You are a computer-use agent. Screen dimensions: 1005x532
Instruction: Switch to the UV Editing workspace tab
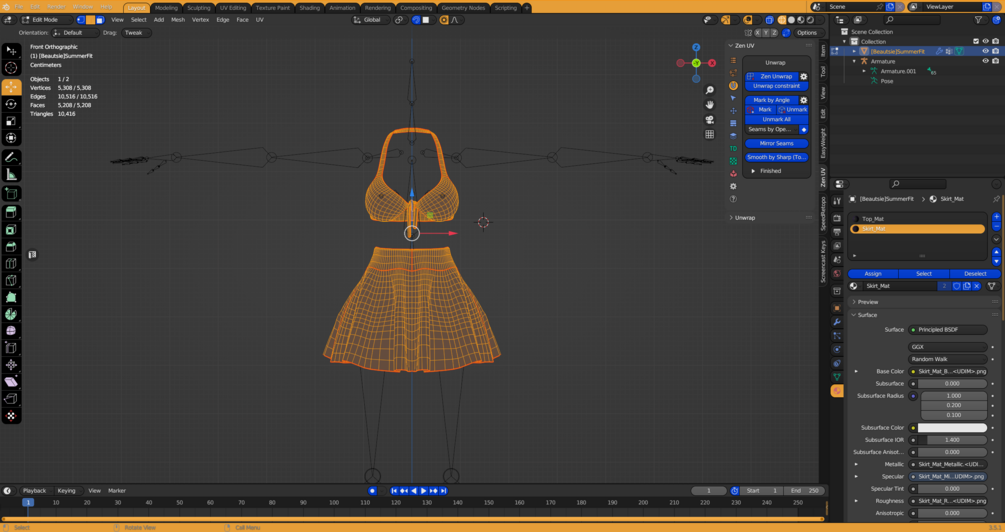coord(233,8)
